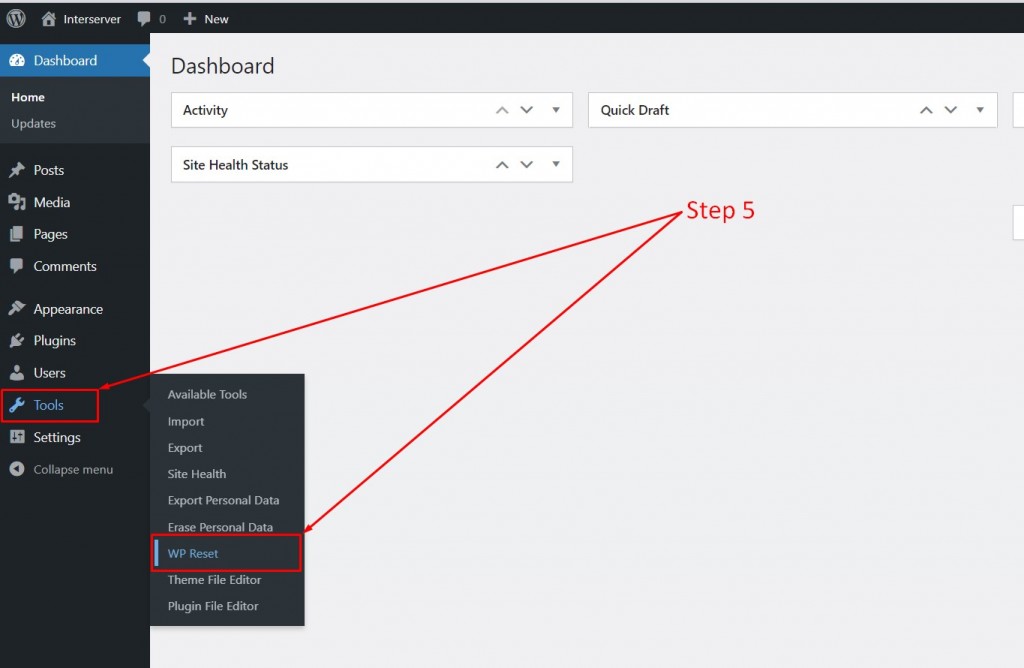Click the Home submenu link

pos(28,97)
